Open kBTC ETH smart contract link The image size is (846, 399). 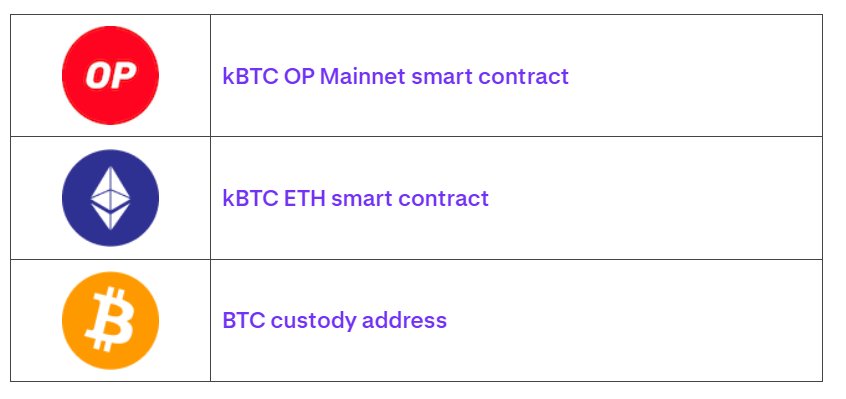point(356,198)
